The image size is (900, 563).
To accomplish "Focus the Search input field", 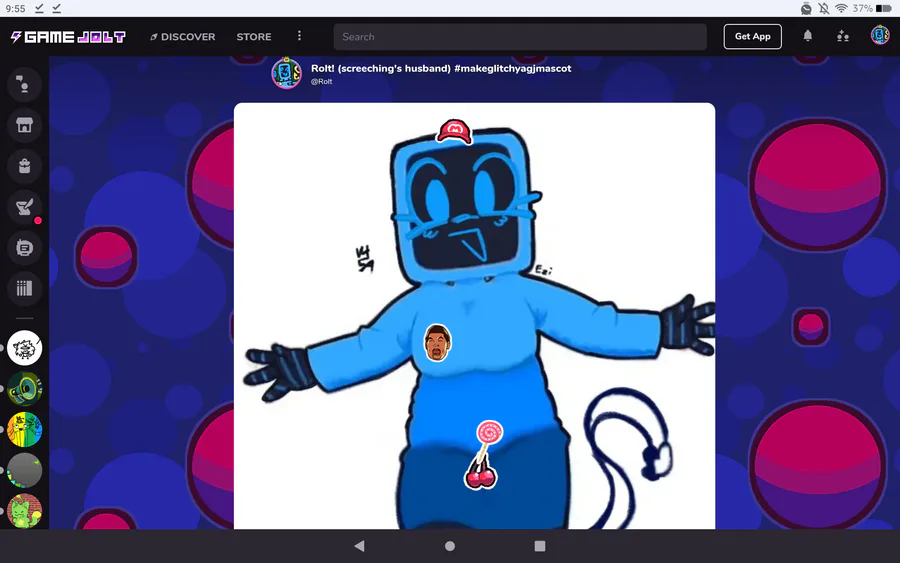I will click(520, 37).
